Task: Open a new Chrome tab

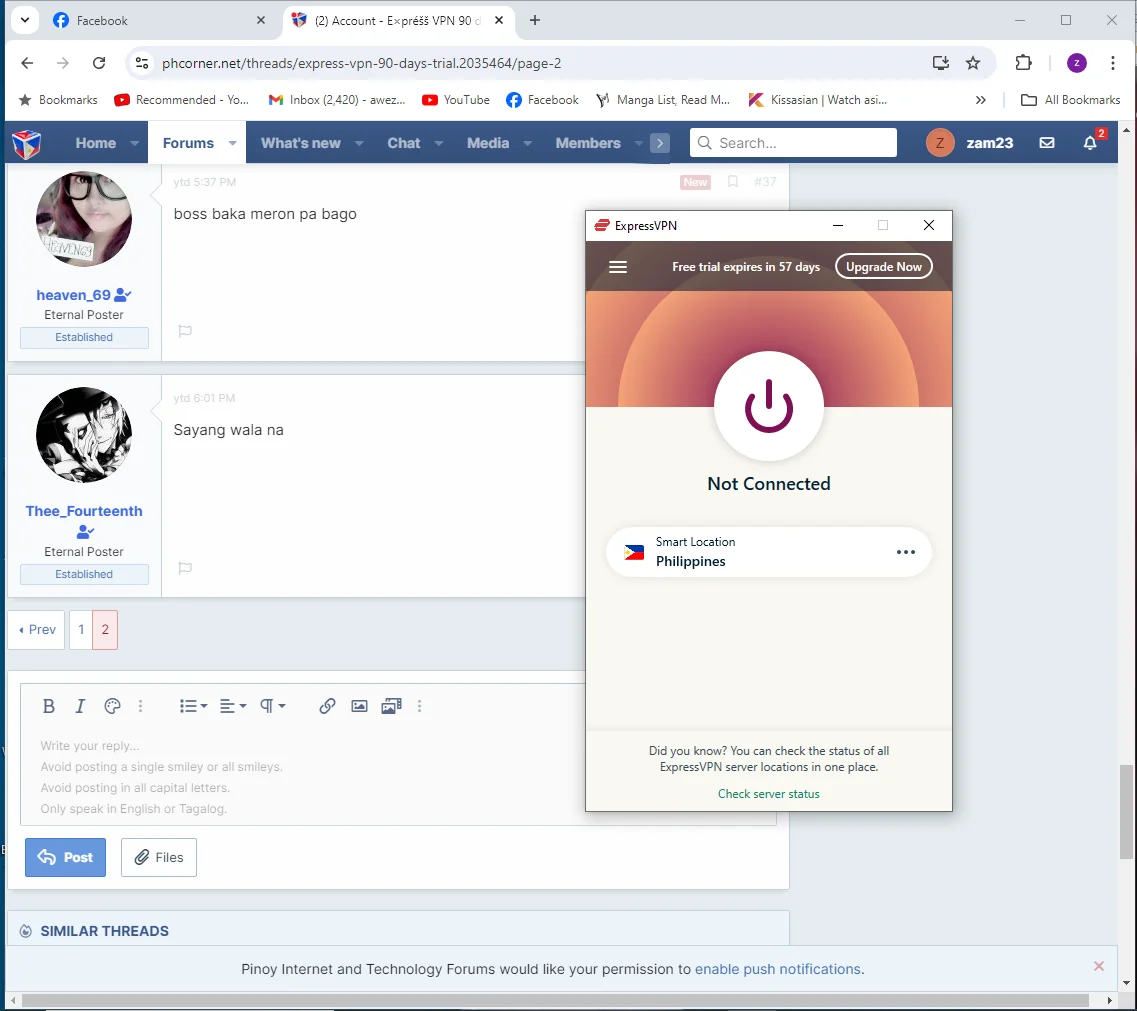Action: (x=535, y=20)
